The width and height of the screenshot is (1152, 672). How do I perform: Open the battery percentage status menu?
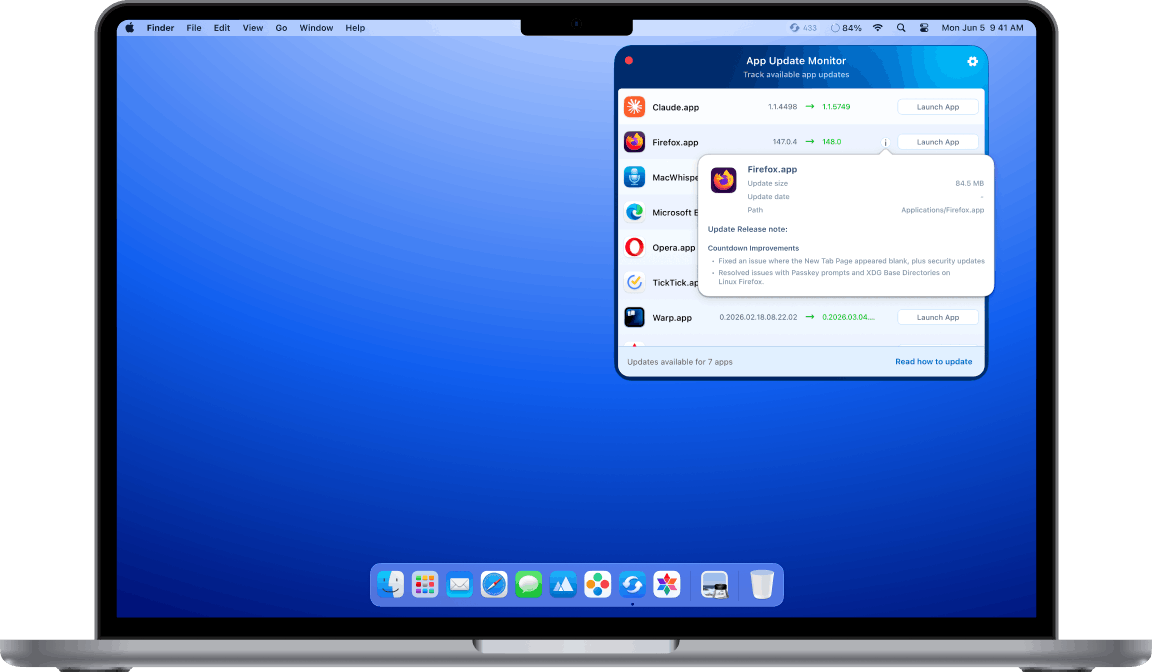[x=845, y=28]
